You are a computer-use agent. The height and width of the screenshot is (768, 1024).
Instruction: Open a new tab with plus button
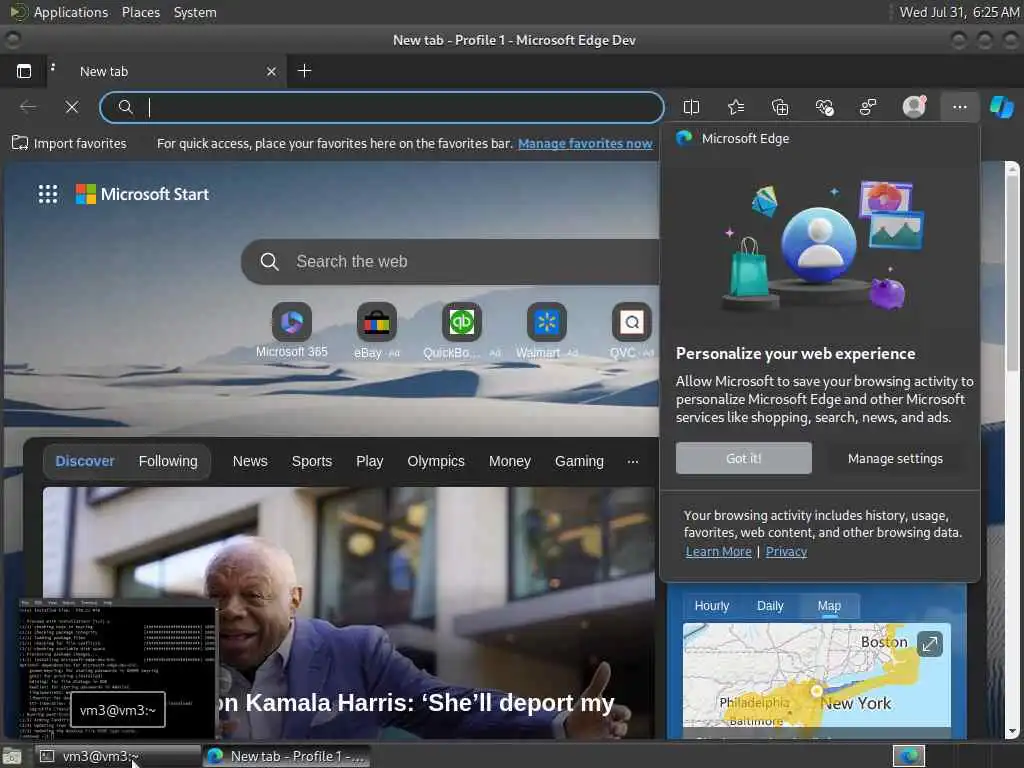point(304,71)
